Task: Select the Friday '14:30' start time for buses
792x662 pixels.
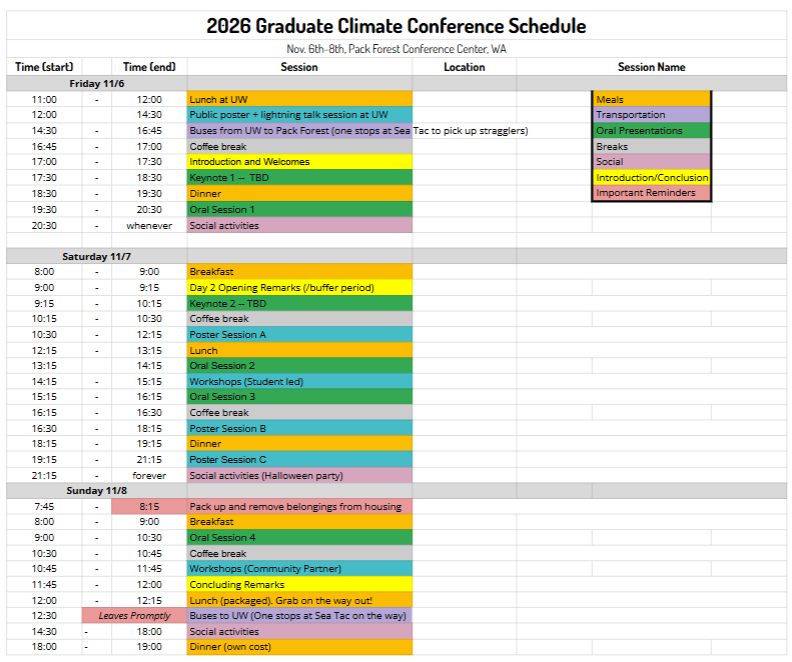Action: click(44, 130)
